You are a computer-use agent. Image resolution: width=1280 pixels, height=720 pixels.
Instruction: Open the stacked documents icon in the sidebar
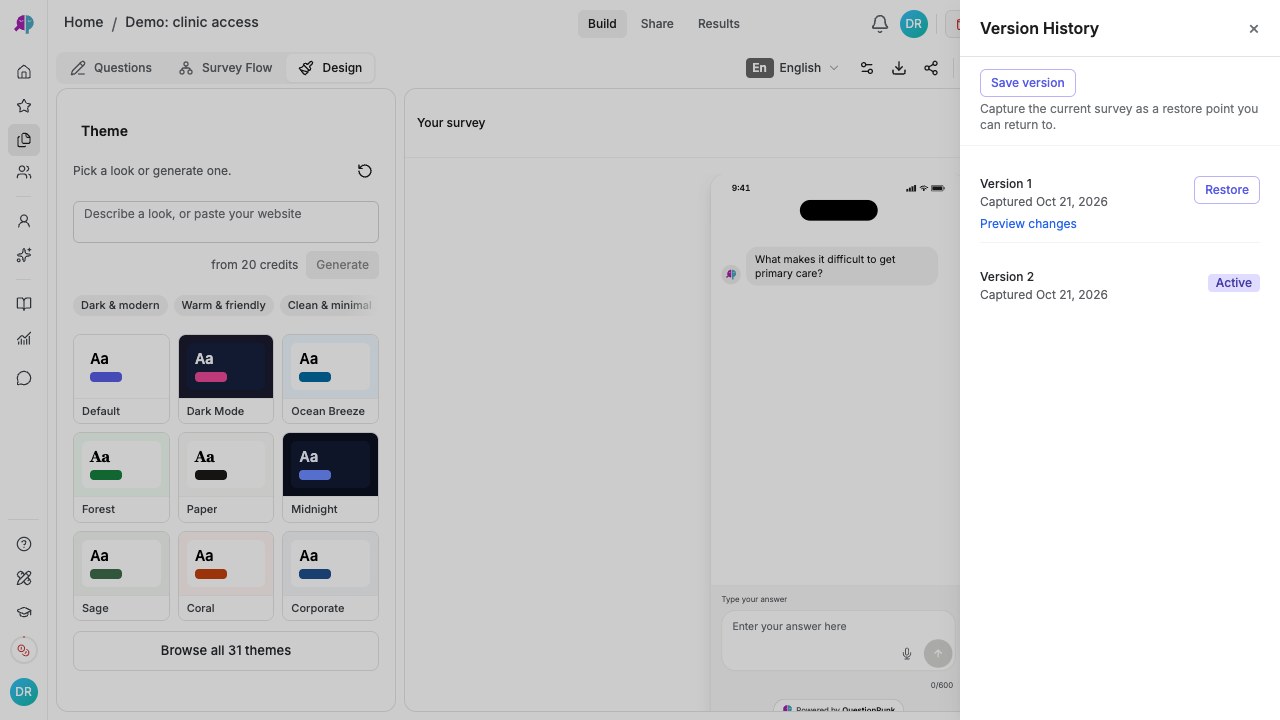(24, 140)
